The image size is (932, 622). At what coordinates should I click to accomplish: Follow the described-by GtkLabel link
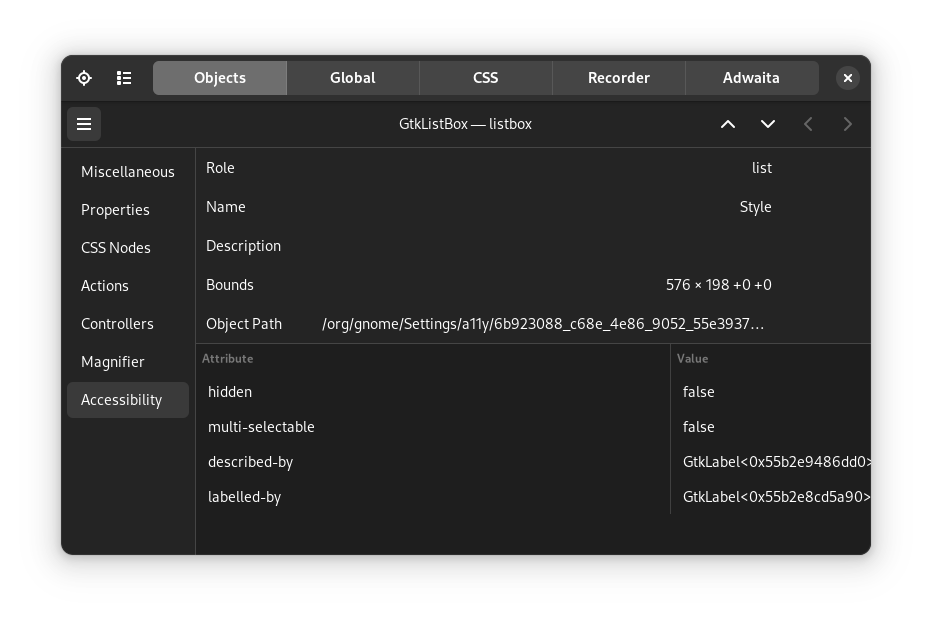coord(778,461)
